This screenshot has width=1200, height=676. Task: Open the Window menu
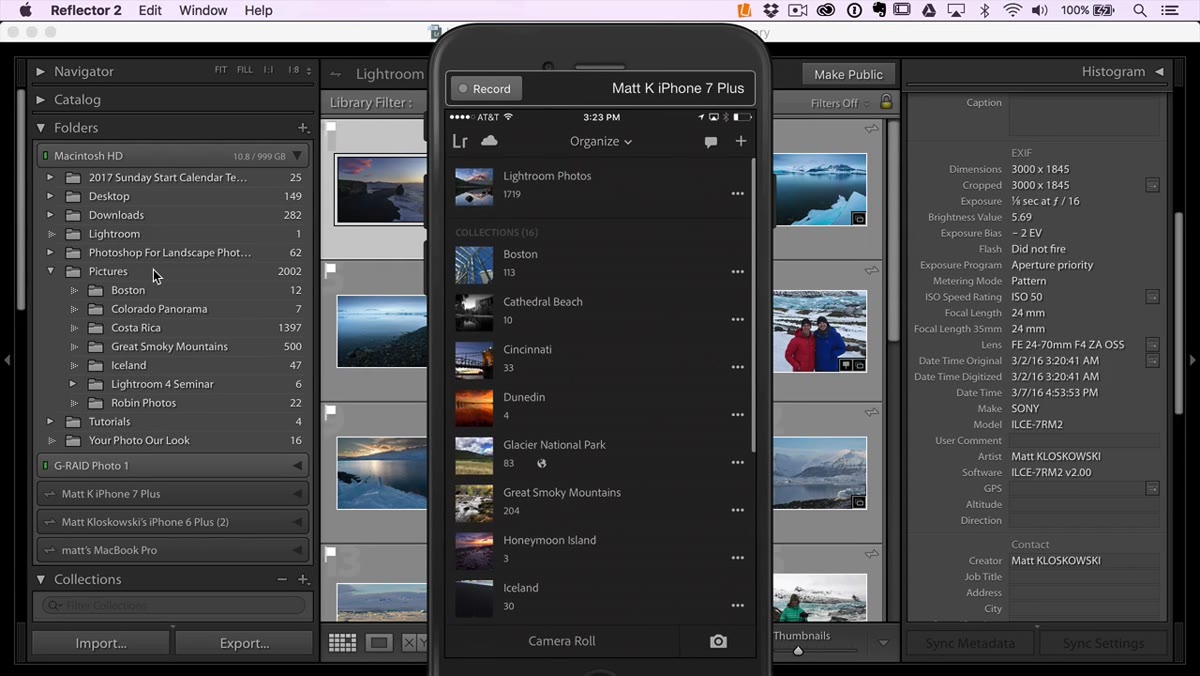point(203,10)
